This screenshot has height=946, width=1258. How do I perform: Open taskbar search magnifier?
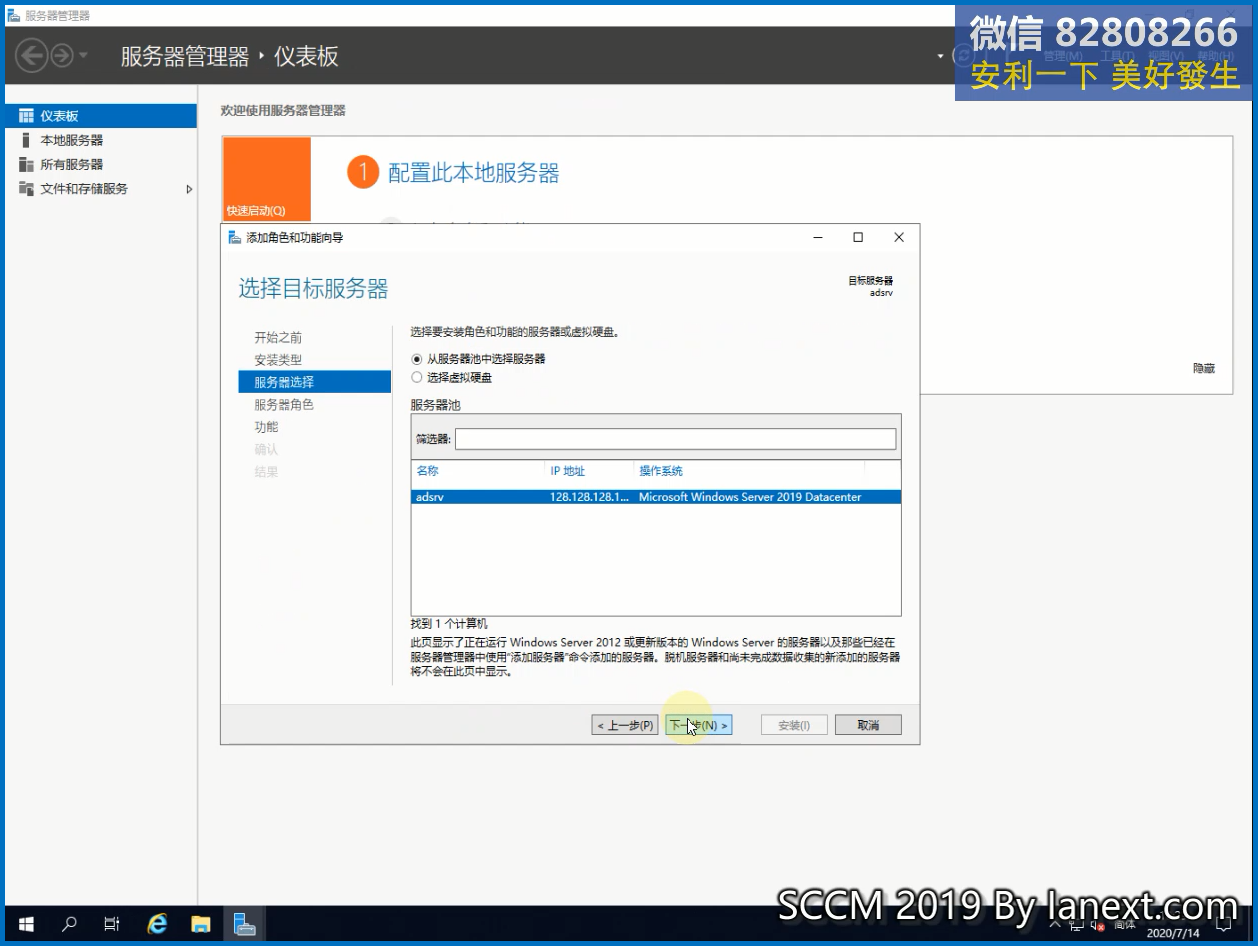pos(69,924)
